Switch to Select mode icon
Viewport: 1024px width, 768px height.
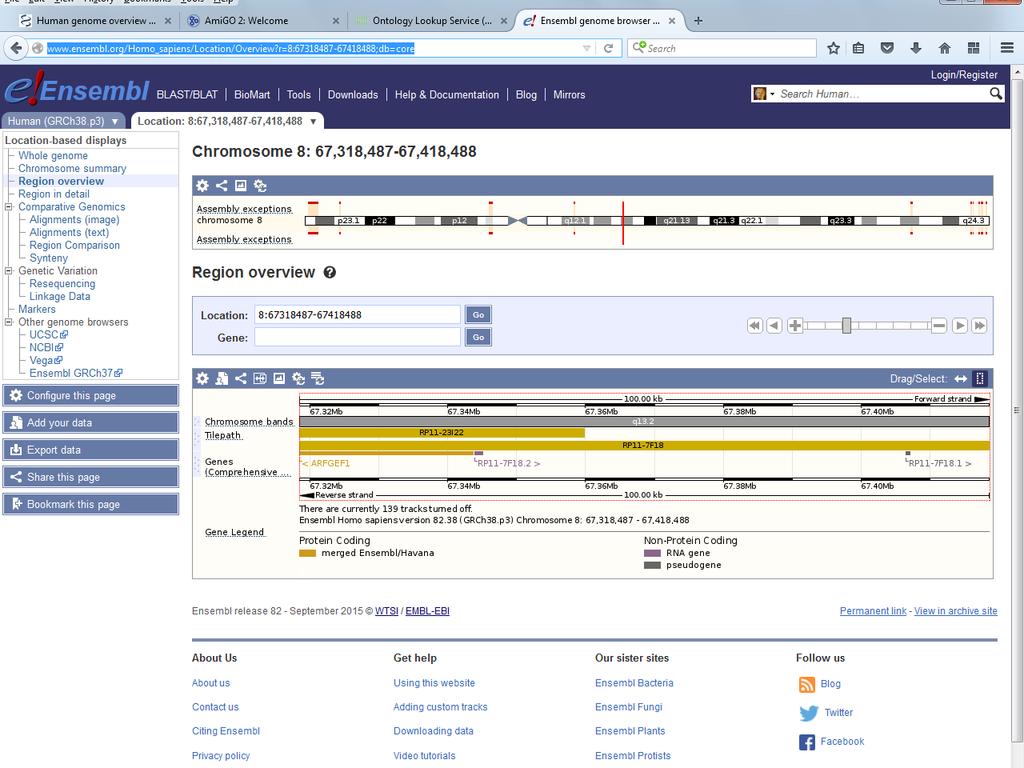[980, 379]
